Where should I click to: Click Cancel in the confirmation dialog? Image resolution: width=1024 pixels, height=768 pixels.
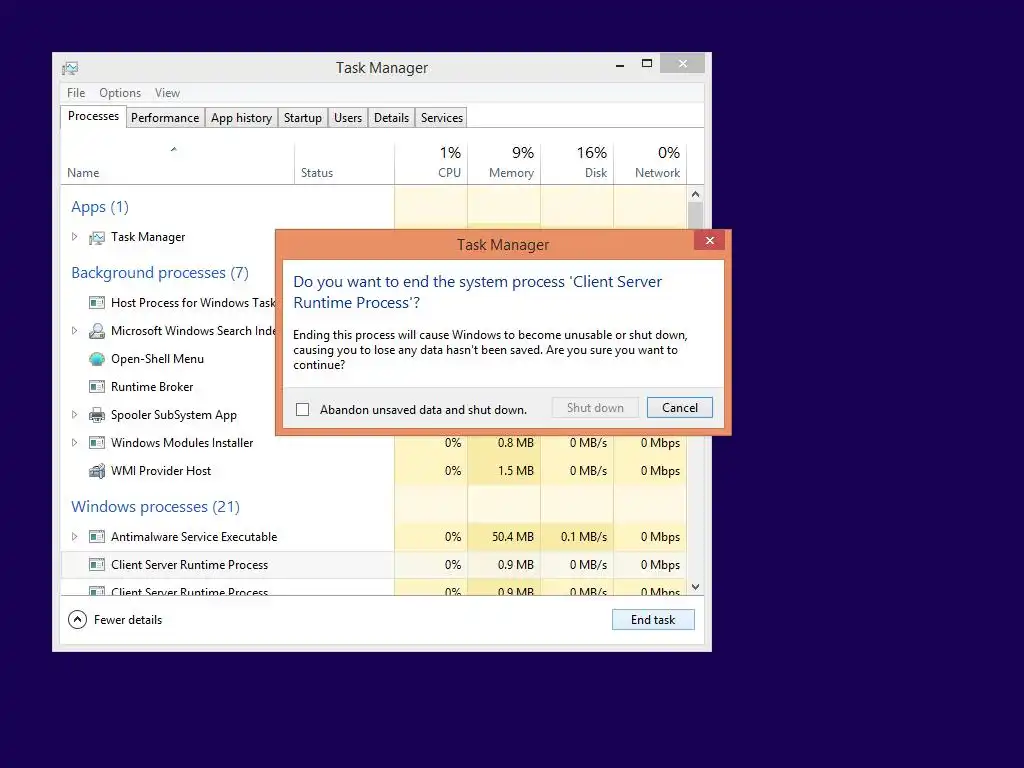(x=680, y=408)
